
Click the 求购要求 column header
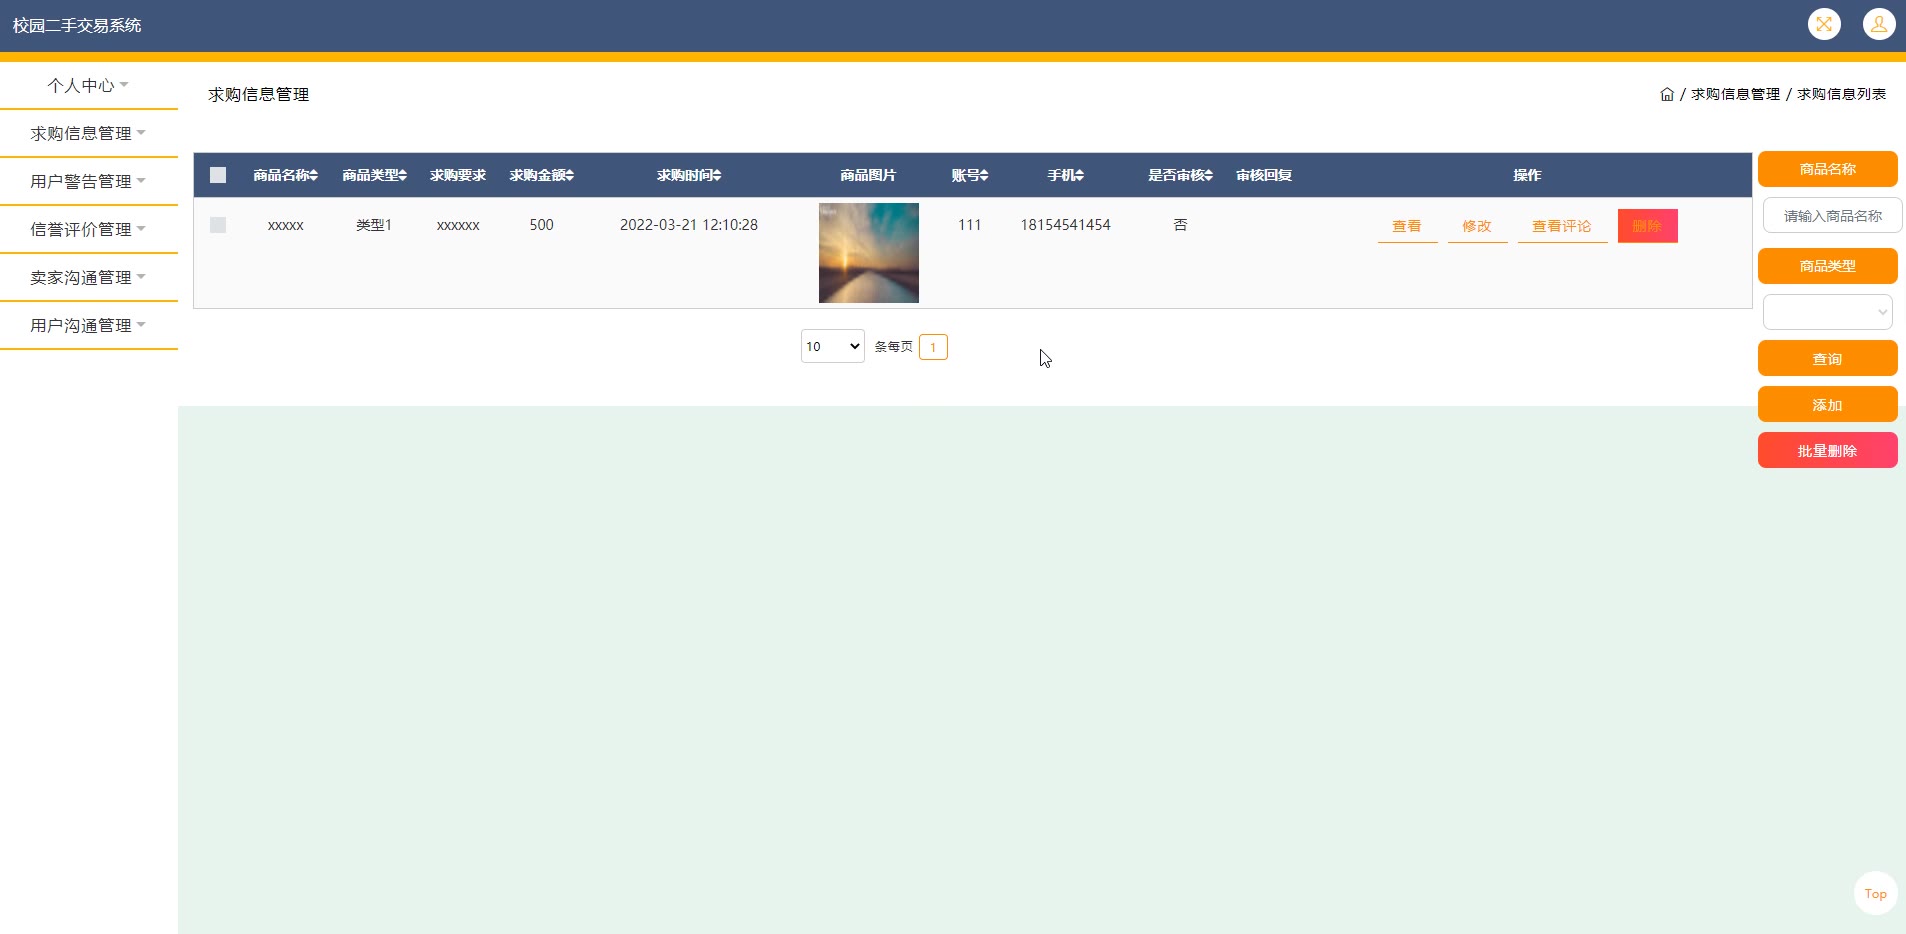pyautogui.click(x=458, y=175)
